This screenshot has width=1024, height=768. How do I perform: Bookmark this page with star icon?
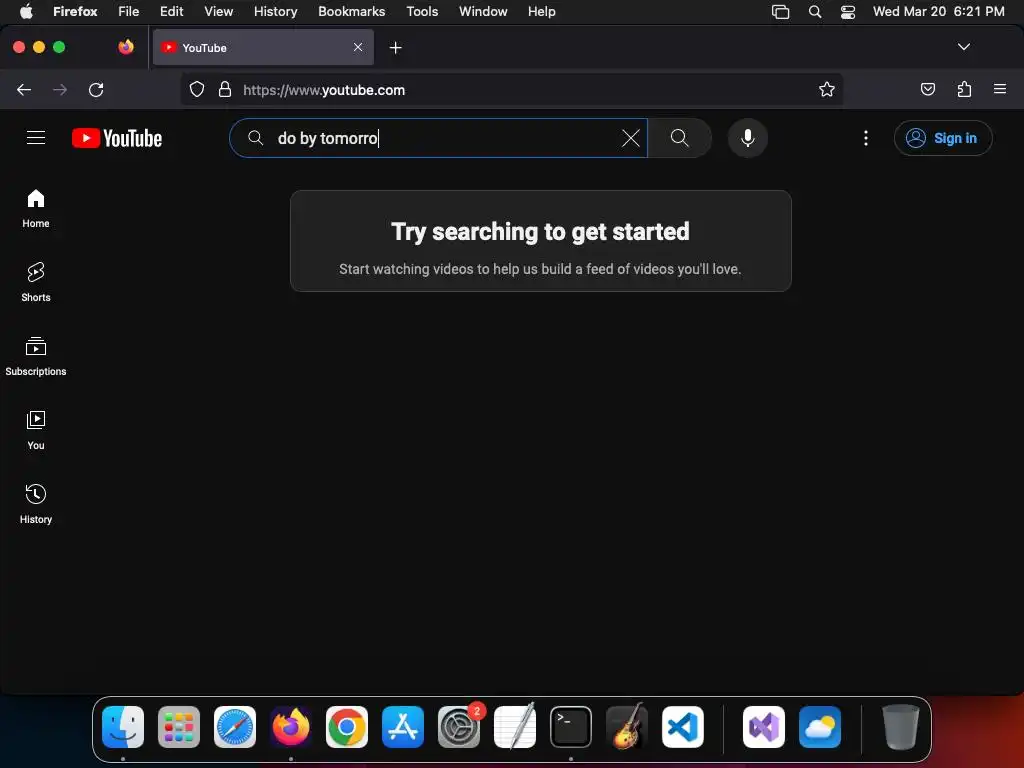click(826, 89)
